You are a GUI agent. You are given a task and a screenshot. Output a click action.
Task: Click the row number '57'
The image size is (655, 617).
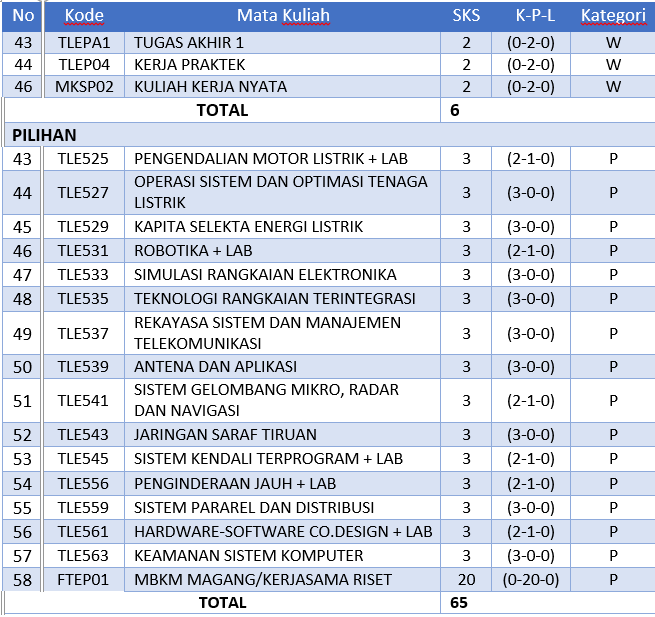[x=23, y=556]
